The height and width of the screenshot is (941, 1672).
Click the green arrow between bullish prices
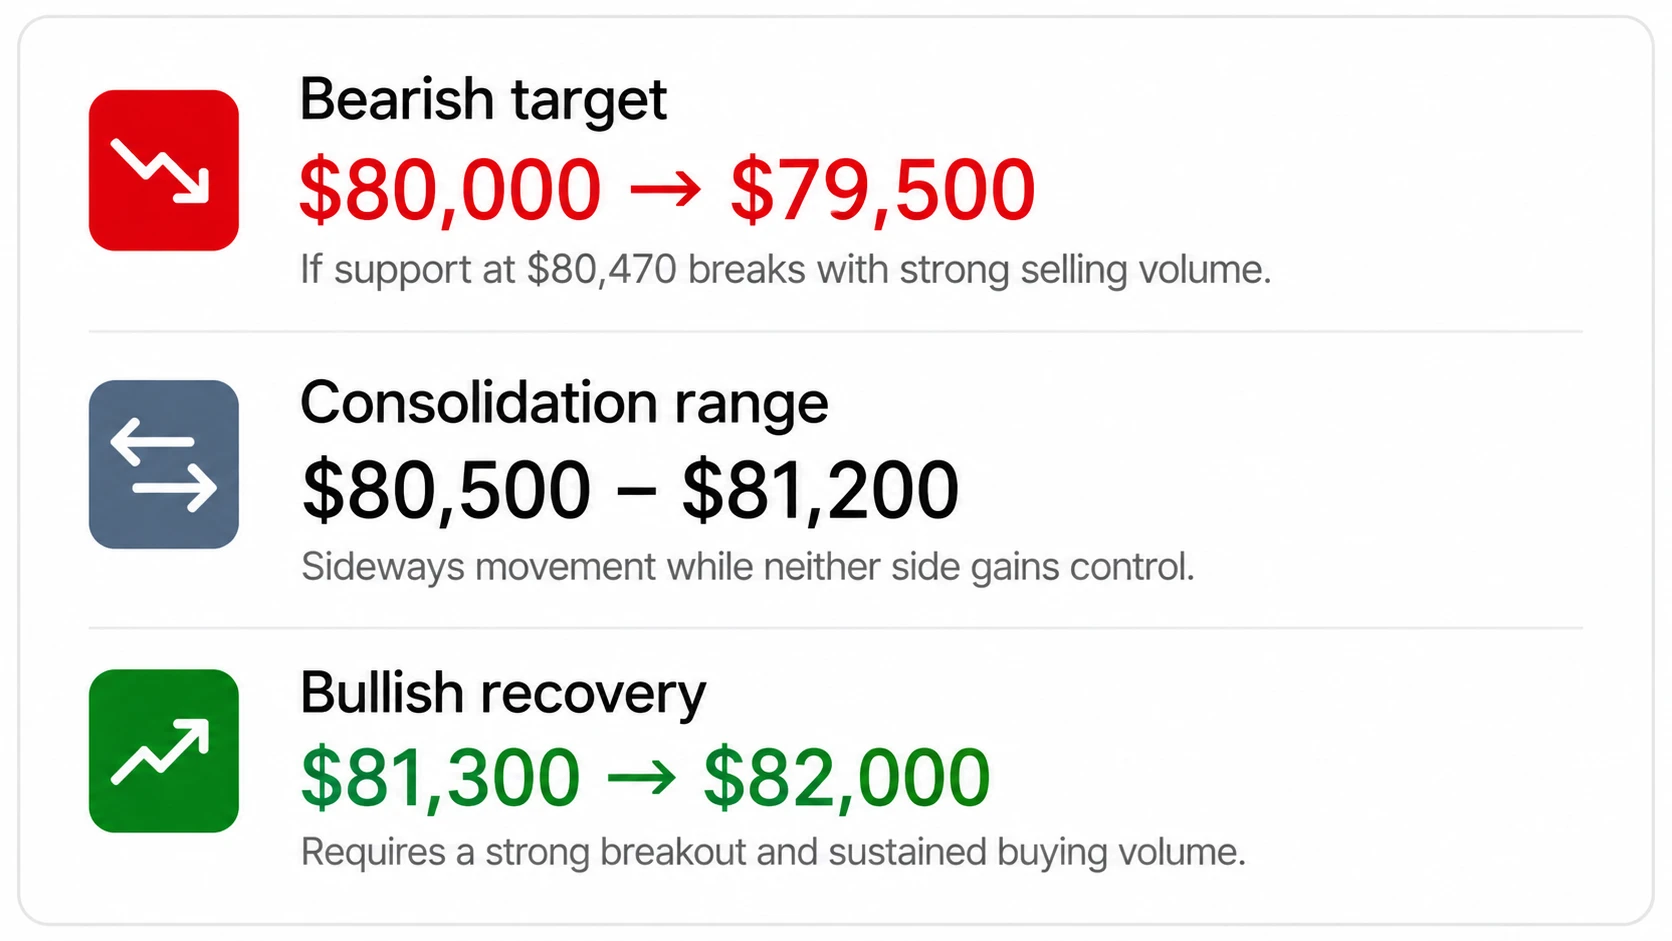[642, 778]
